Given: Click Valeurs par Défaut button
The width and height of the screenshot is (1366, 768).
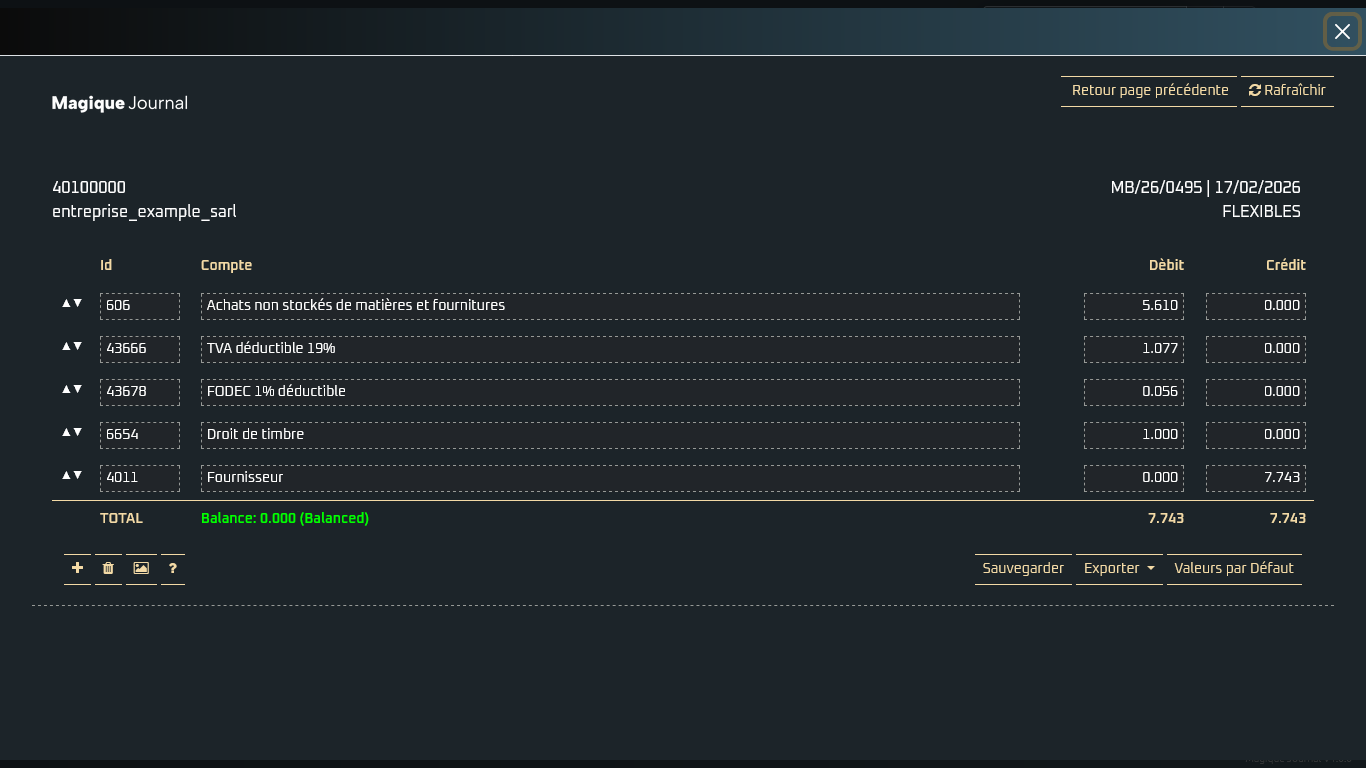Looking at the screenshot, I should click(1234, 568).
